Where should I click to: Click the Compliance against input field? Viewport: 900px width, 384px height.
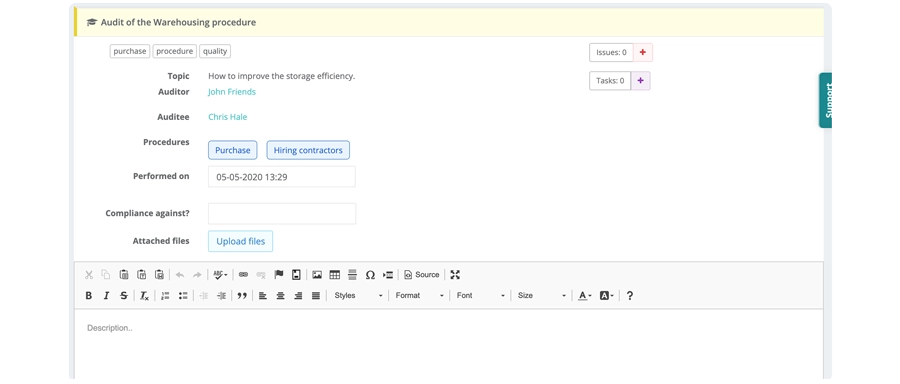pyautogui.click(x=282, y=214)
